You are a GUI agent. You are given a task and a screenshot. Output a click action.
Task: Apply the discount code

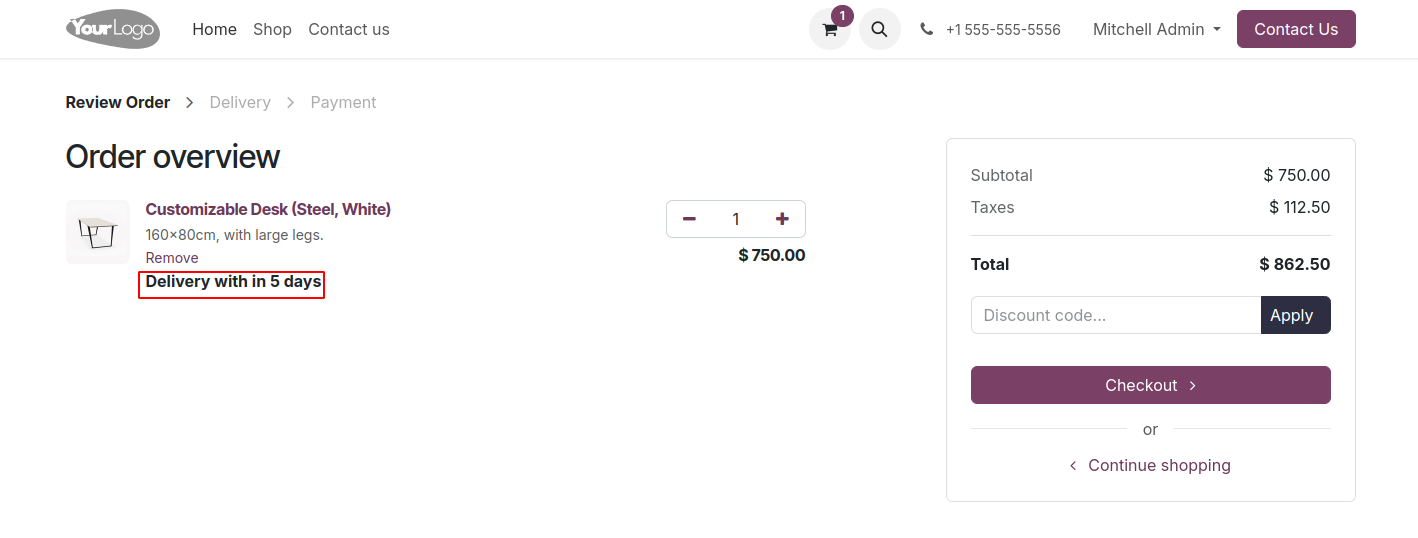coord(1295,315)
